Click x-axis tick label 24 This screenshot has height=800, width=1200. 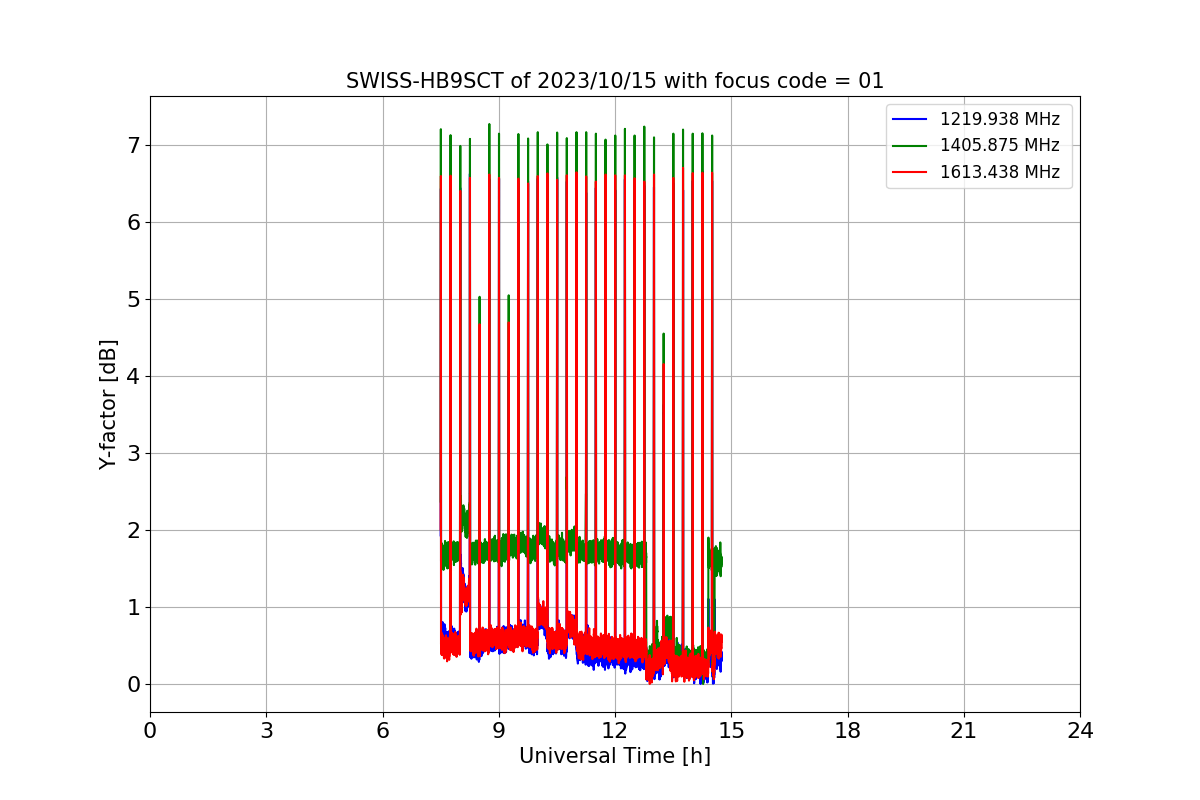click(1080, 731)
